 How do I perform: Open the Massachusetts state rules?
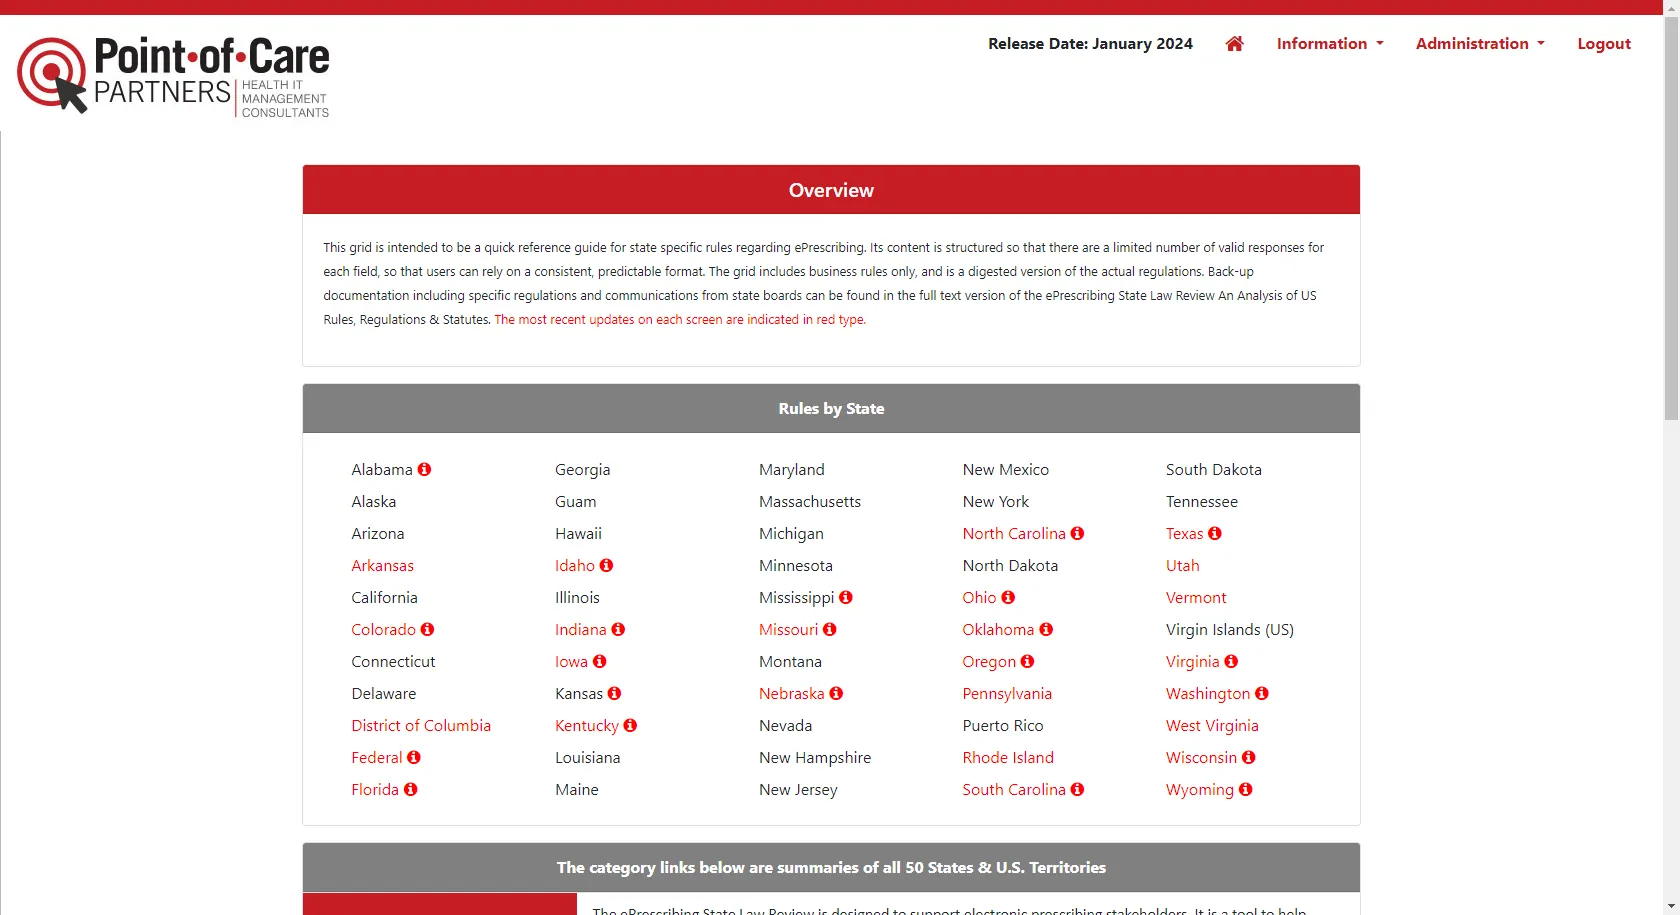(809, 501)
